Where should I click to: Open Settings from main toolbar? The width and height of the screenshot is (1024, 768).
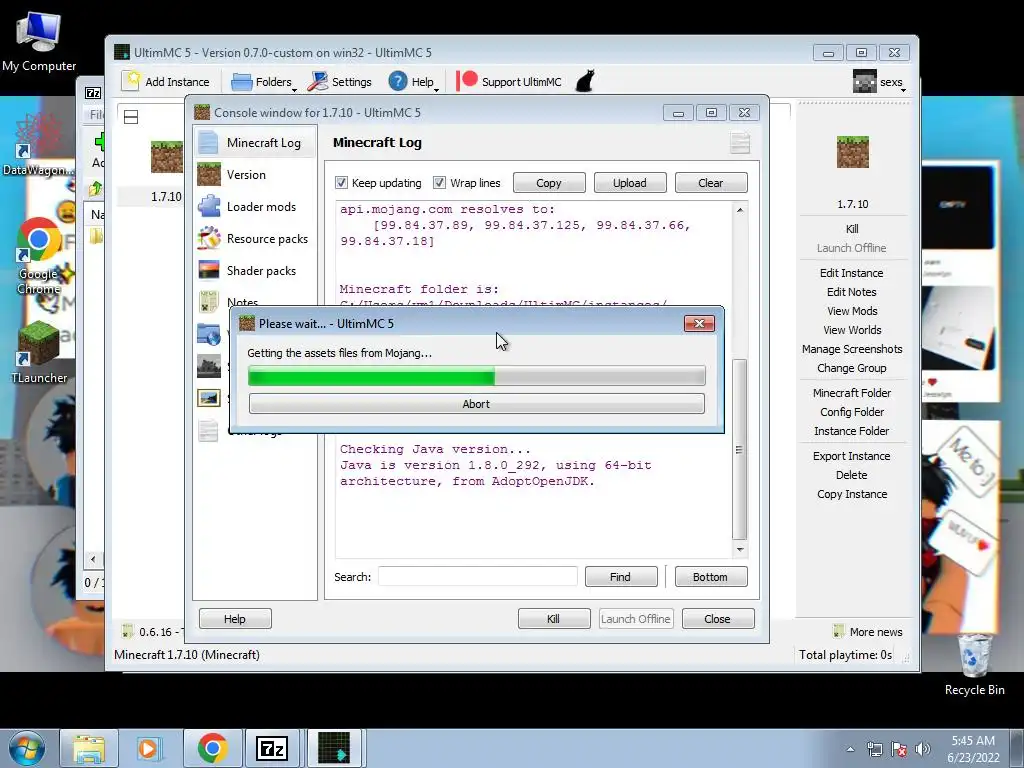tap(340, 82)
